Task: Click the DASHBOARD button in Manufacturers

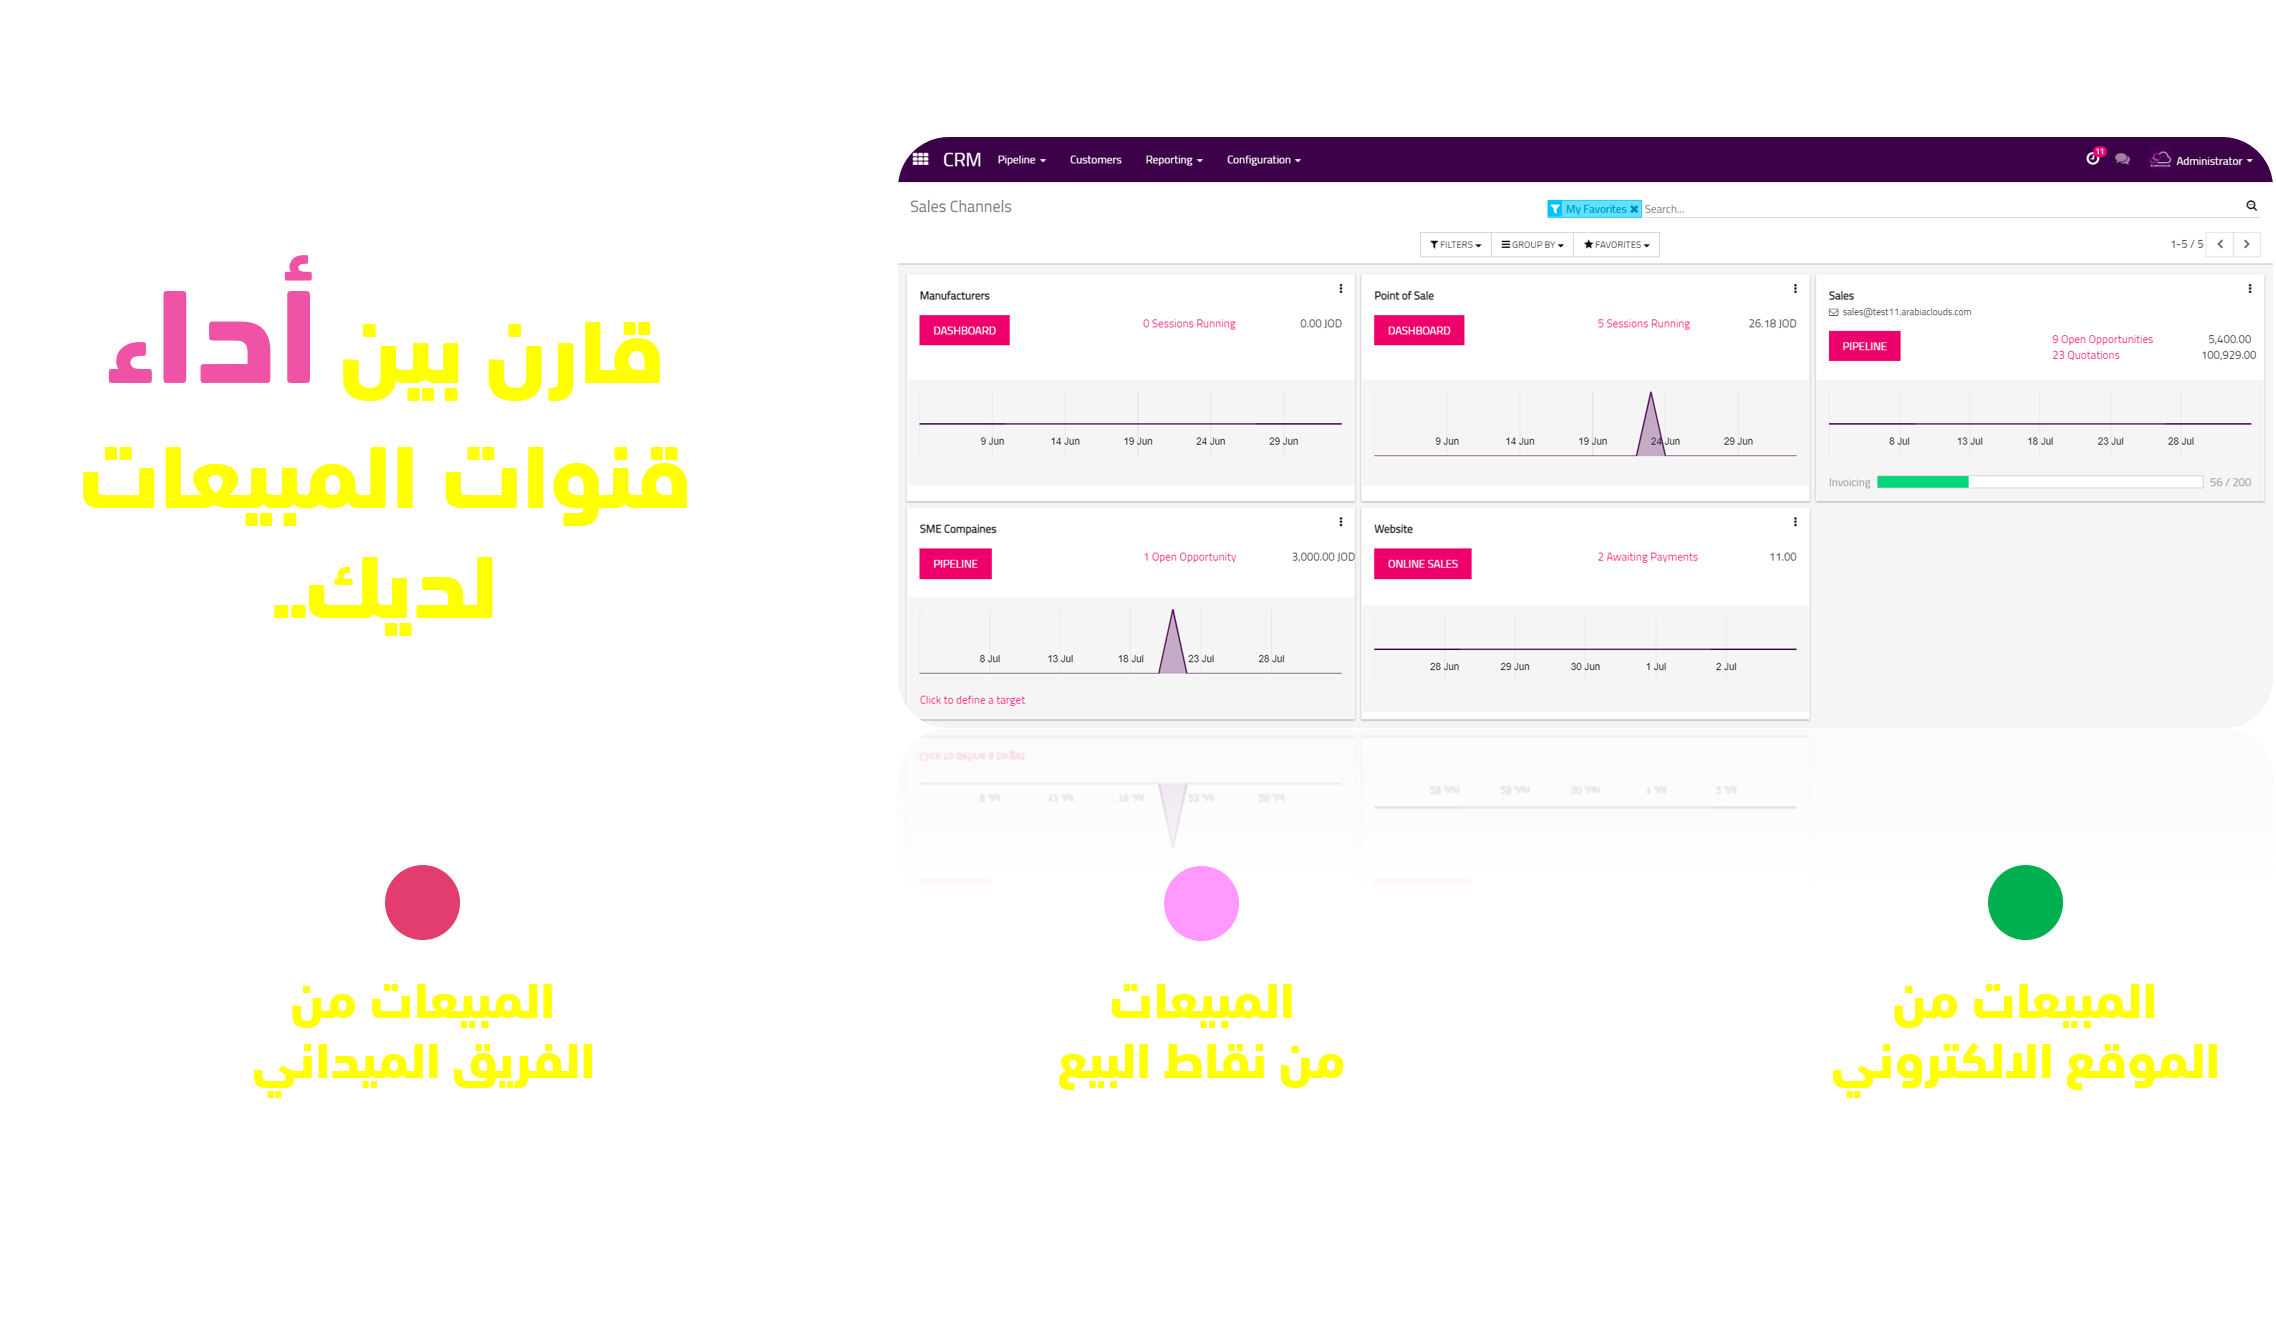Action: click(961, 329)
